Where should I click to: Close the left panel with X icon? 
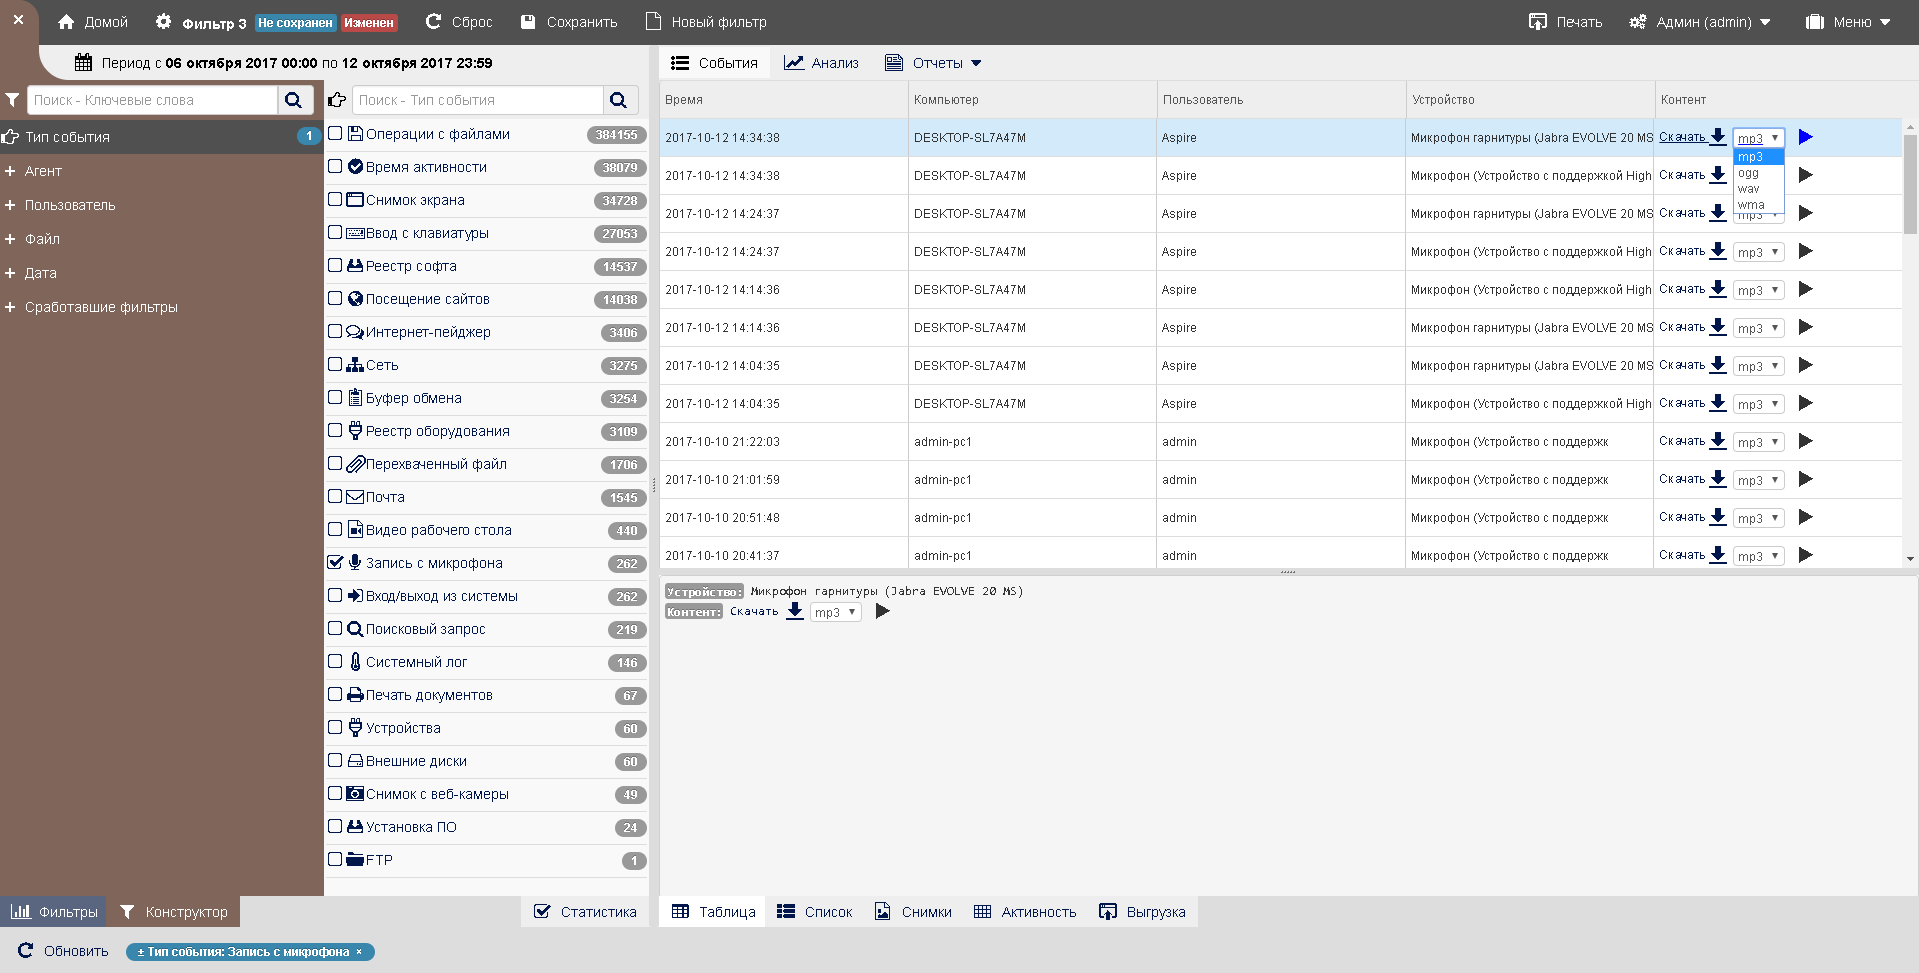[18, 20]
